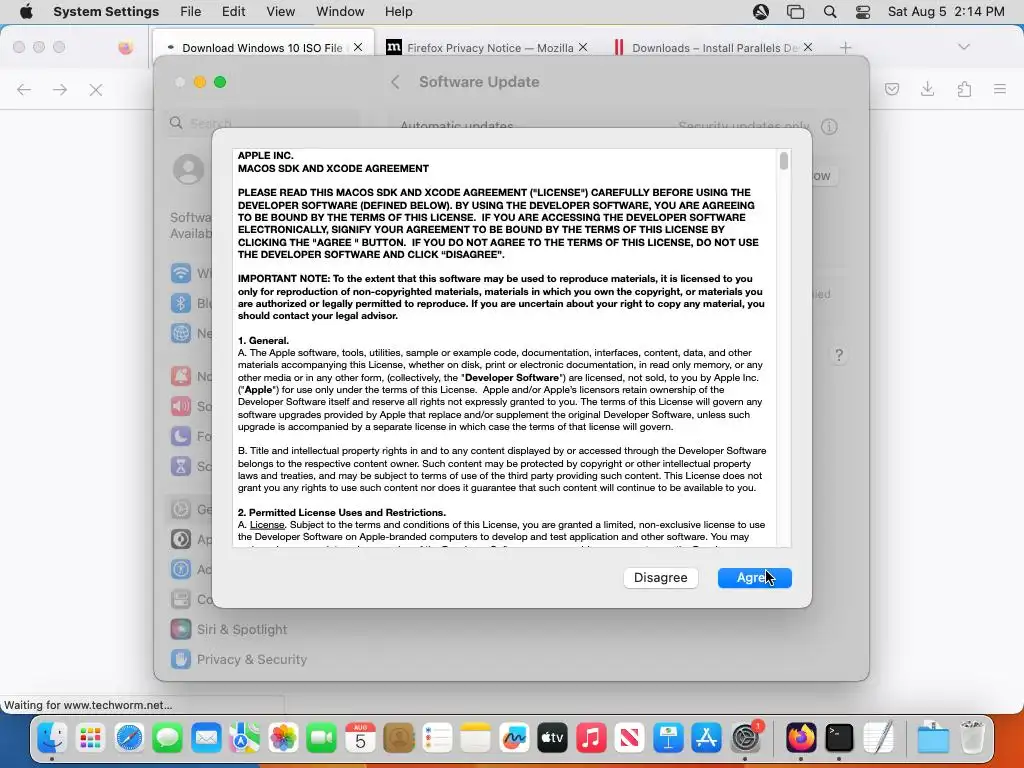Open the System Settings menu bar item
This screenshot has height=768, width=1024.
click(x=106, y=12)
